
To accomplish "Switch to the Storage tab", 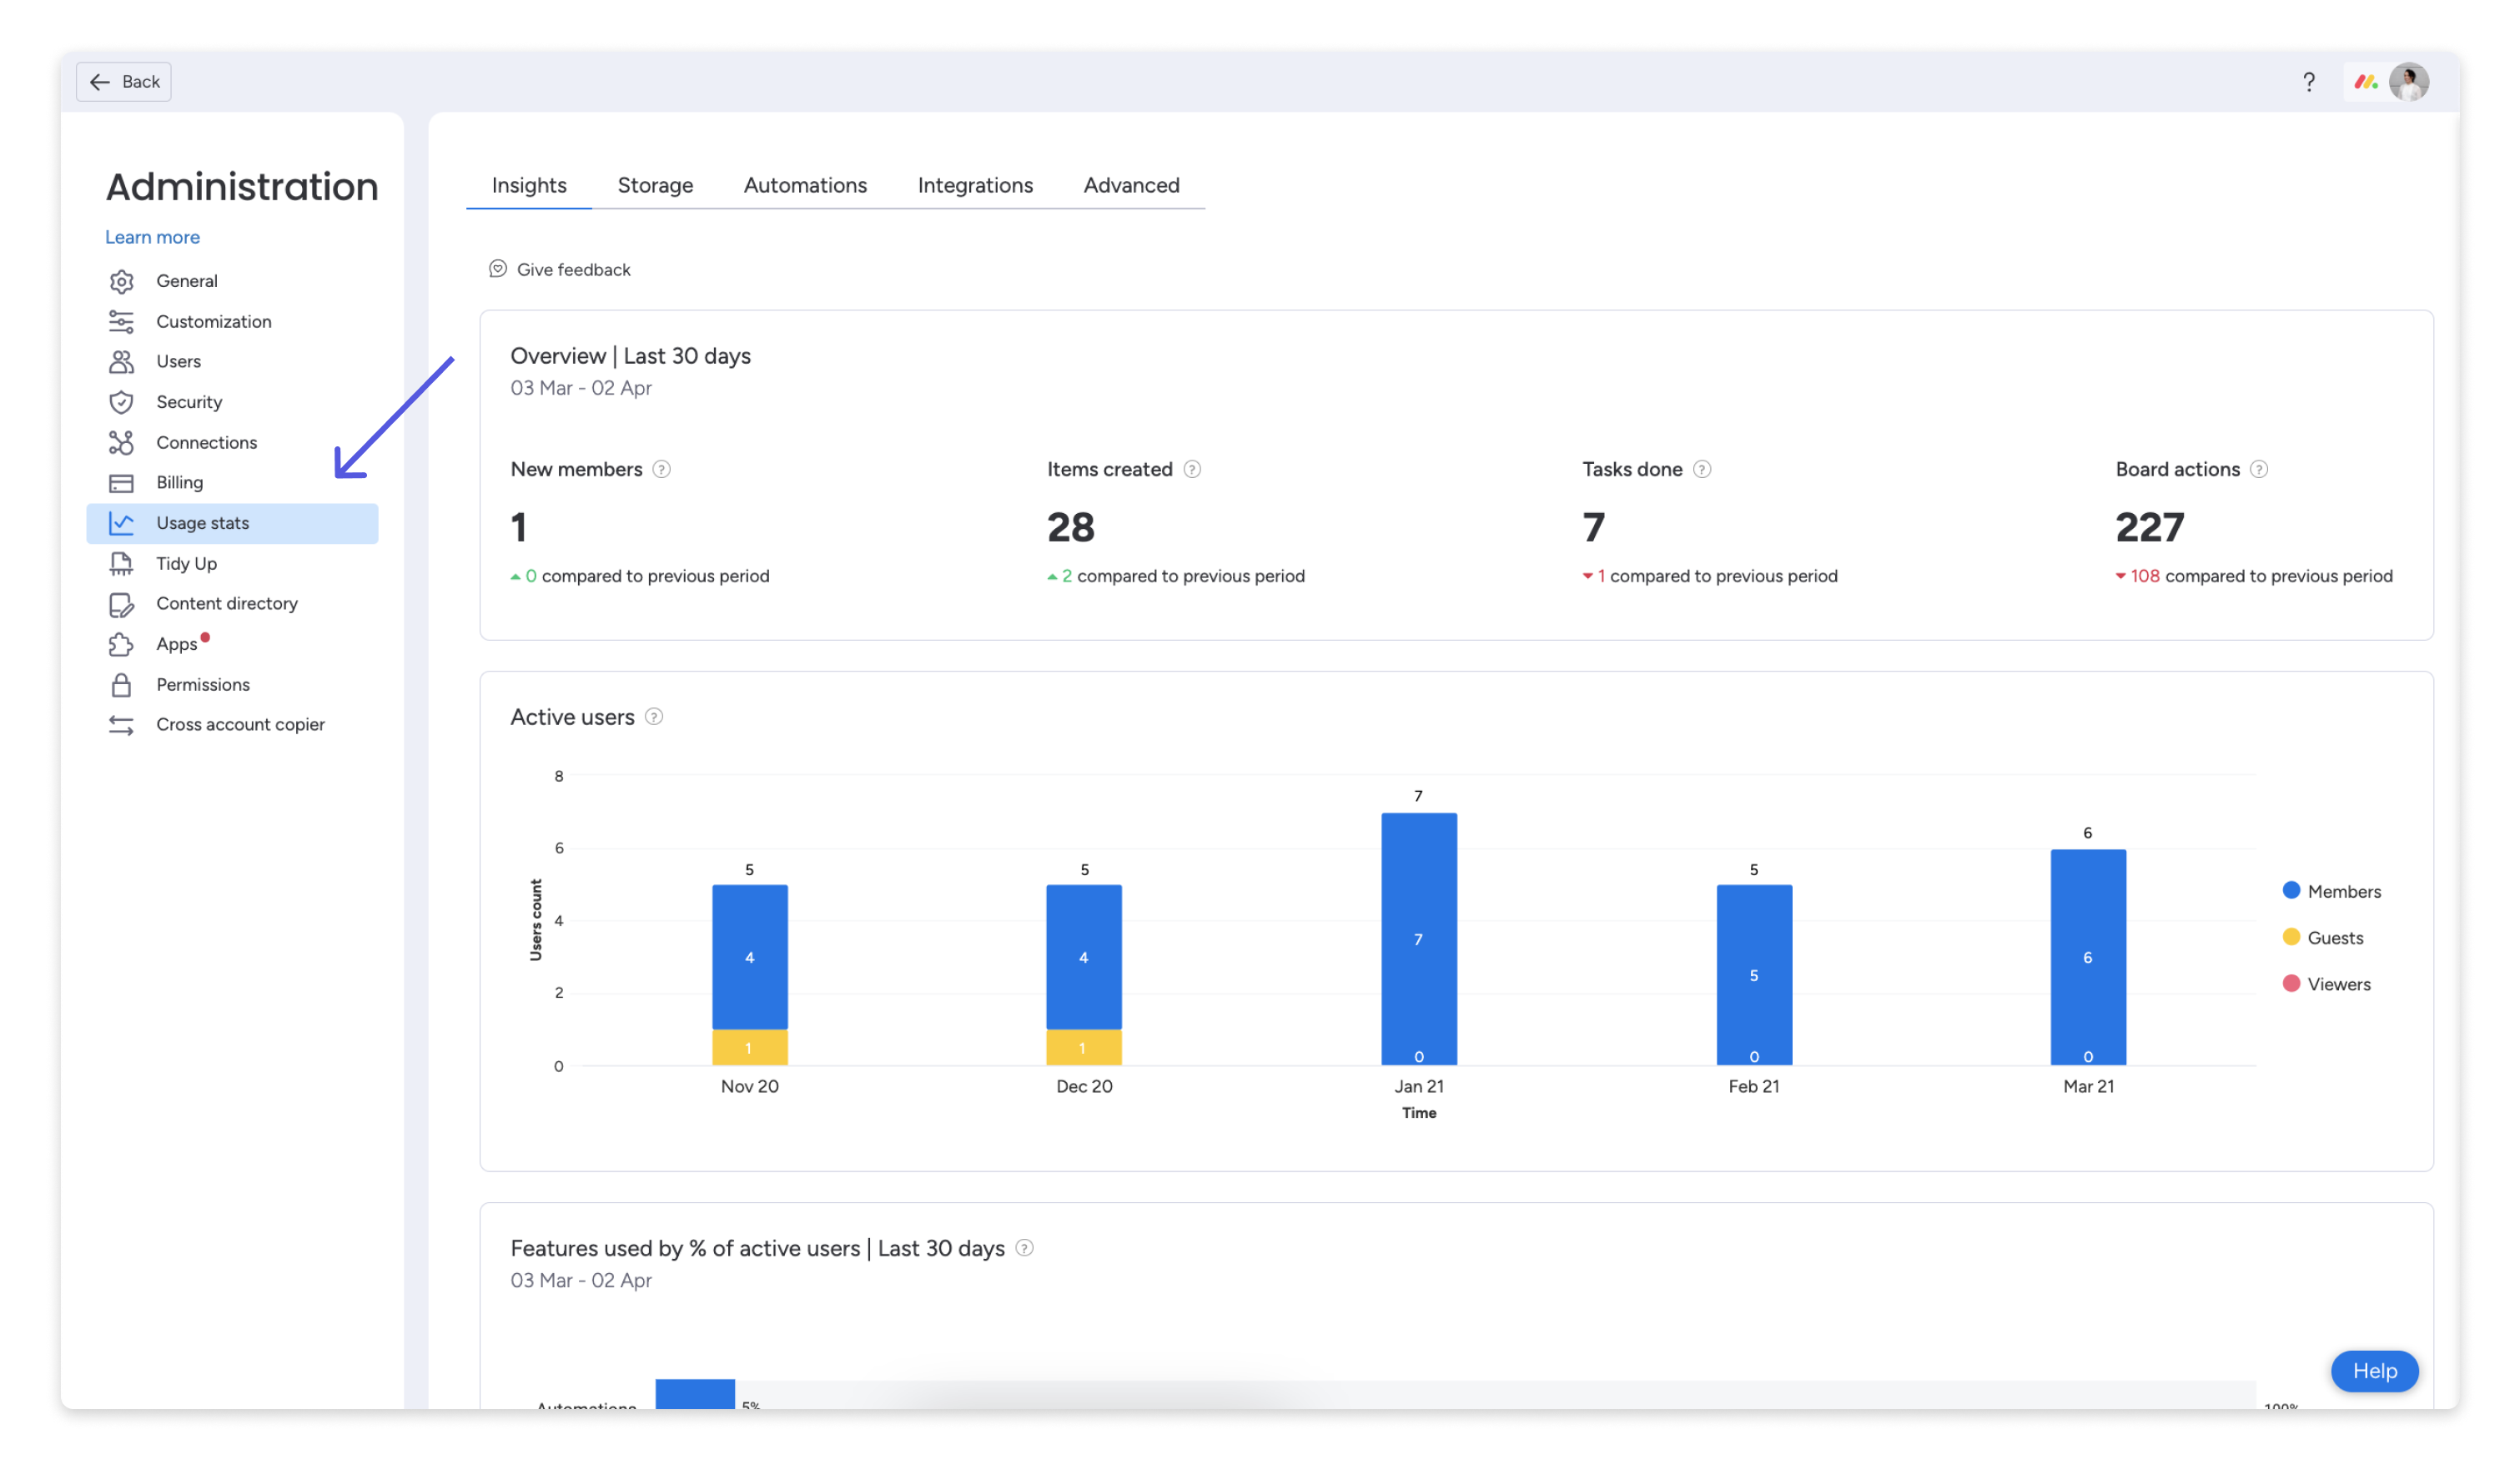I will tap(655, 185).
